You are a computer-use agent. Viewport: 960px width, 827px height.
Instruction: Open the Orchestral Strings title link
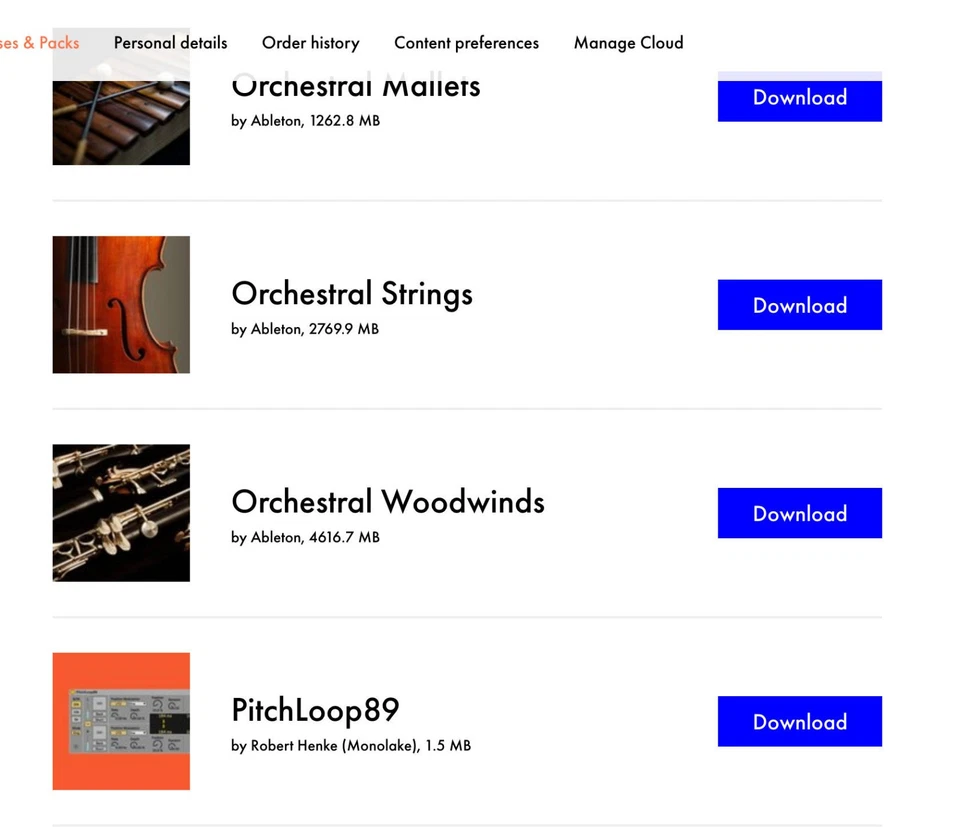point(351,294)
